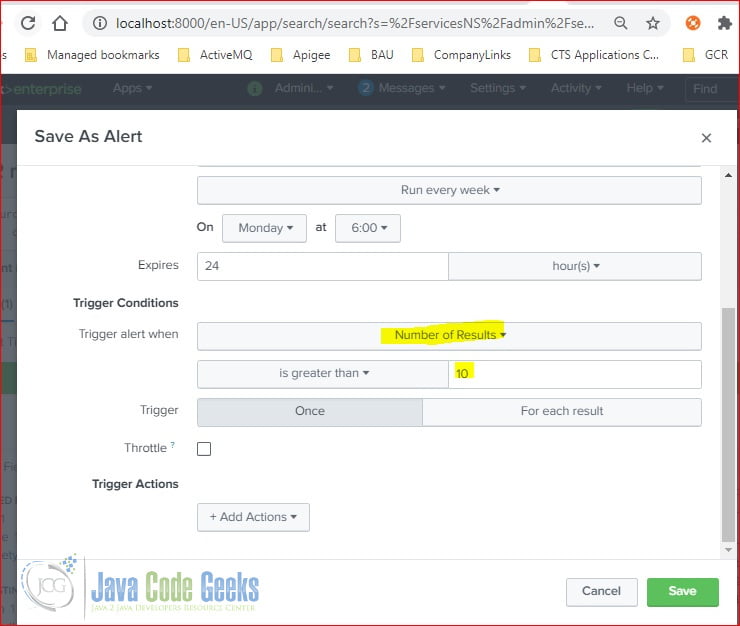740x626 pixels.
Task: Open the Help menu
Action: point(645,88)
